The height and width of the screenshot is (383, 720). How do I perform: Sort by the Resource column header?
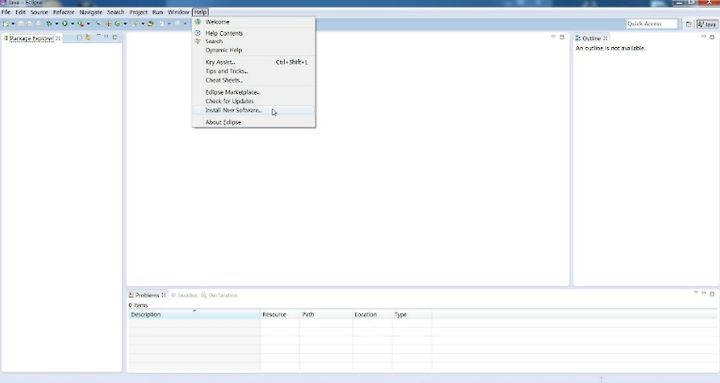(x=280, y=315)
